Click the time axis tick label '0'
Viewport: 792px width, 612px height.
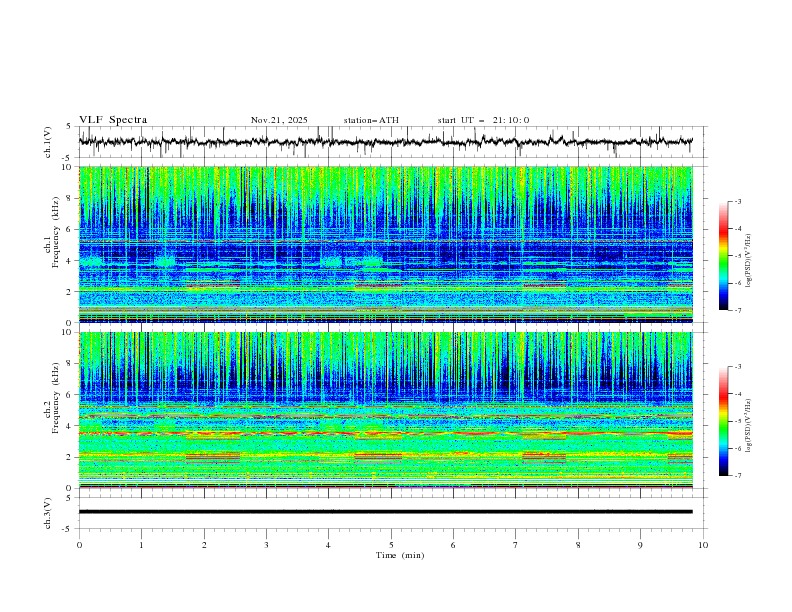(x=79, y=545)
